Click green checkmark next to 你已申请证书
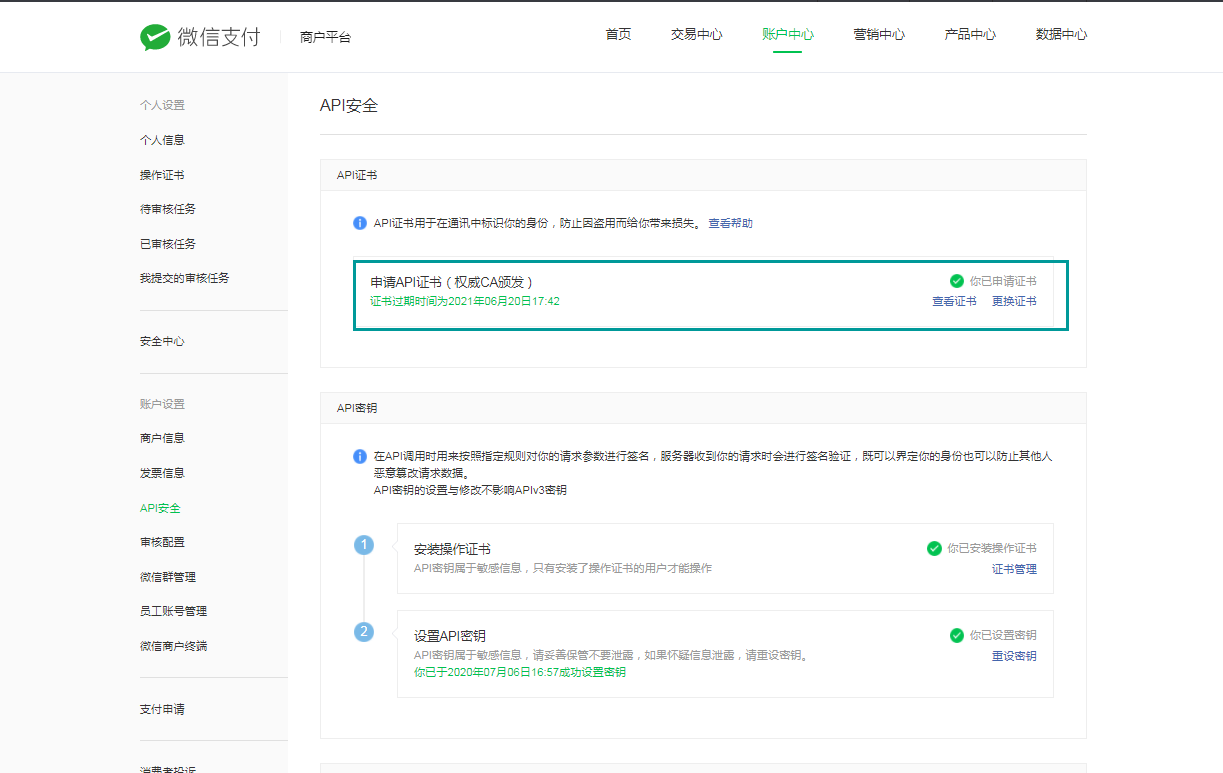Image resolution: width=1223 pixels, height=773 pixels. 957,281
